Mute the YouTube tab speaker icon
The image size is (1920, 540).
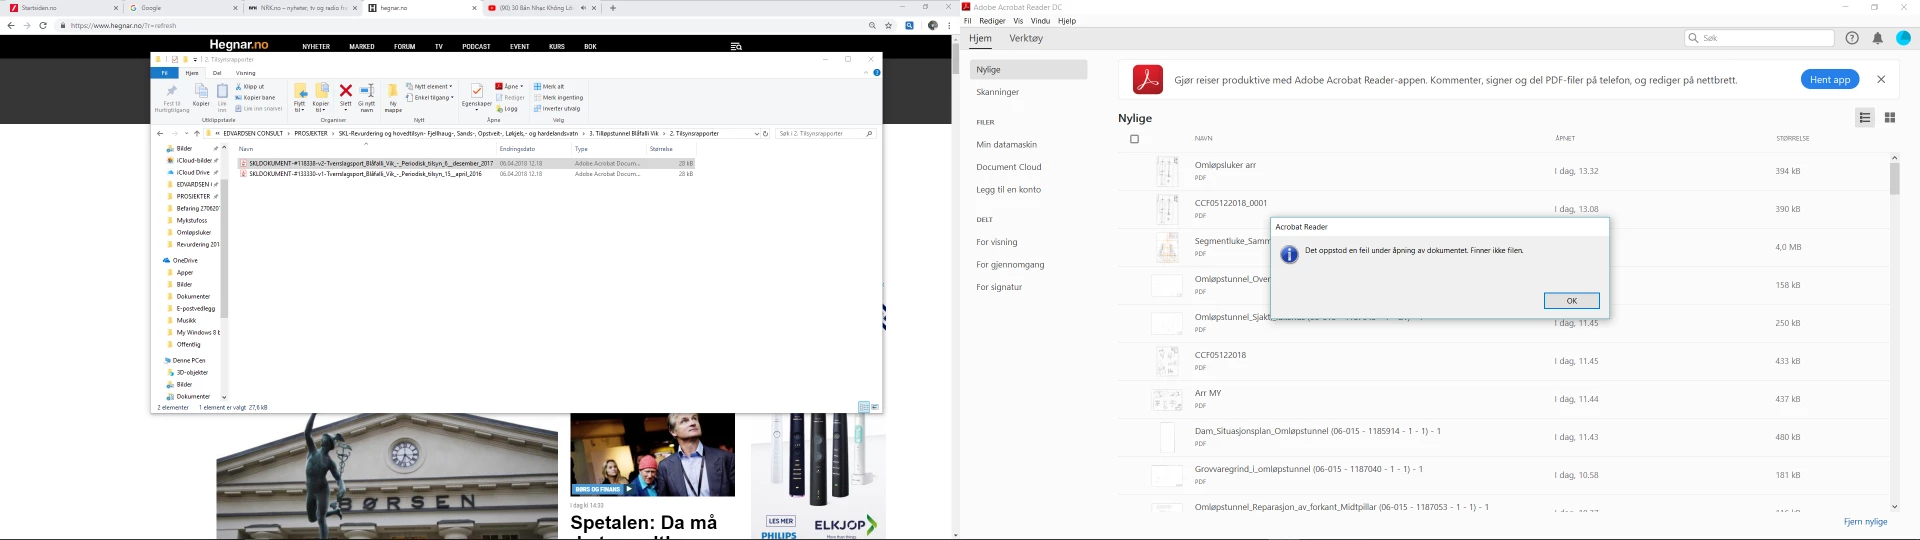[x=582, y=8]
